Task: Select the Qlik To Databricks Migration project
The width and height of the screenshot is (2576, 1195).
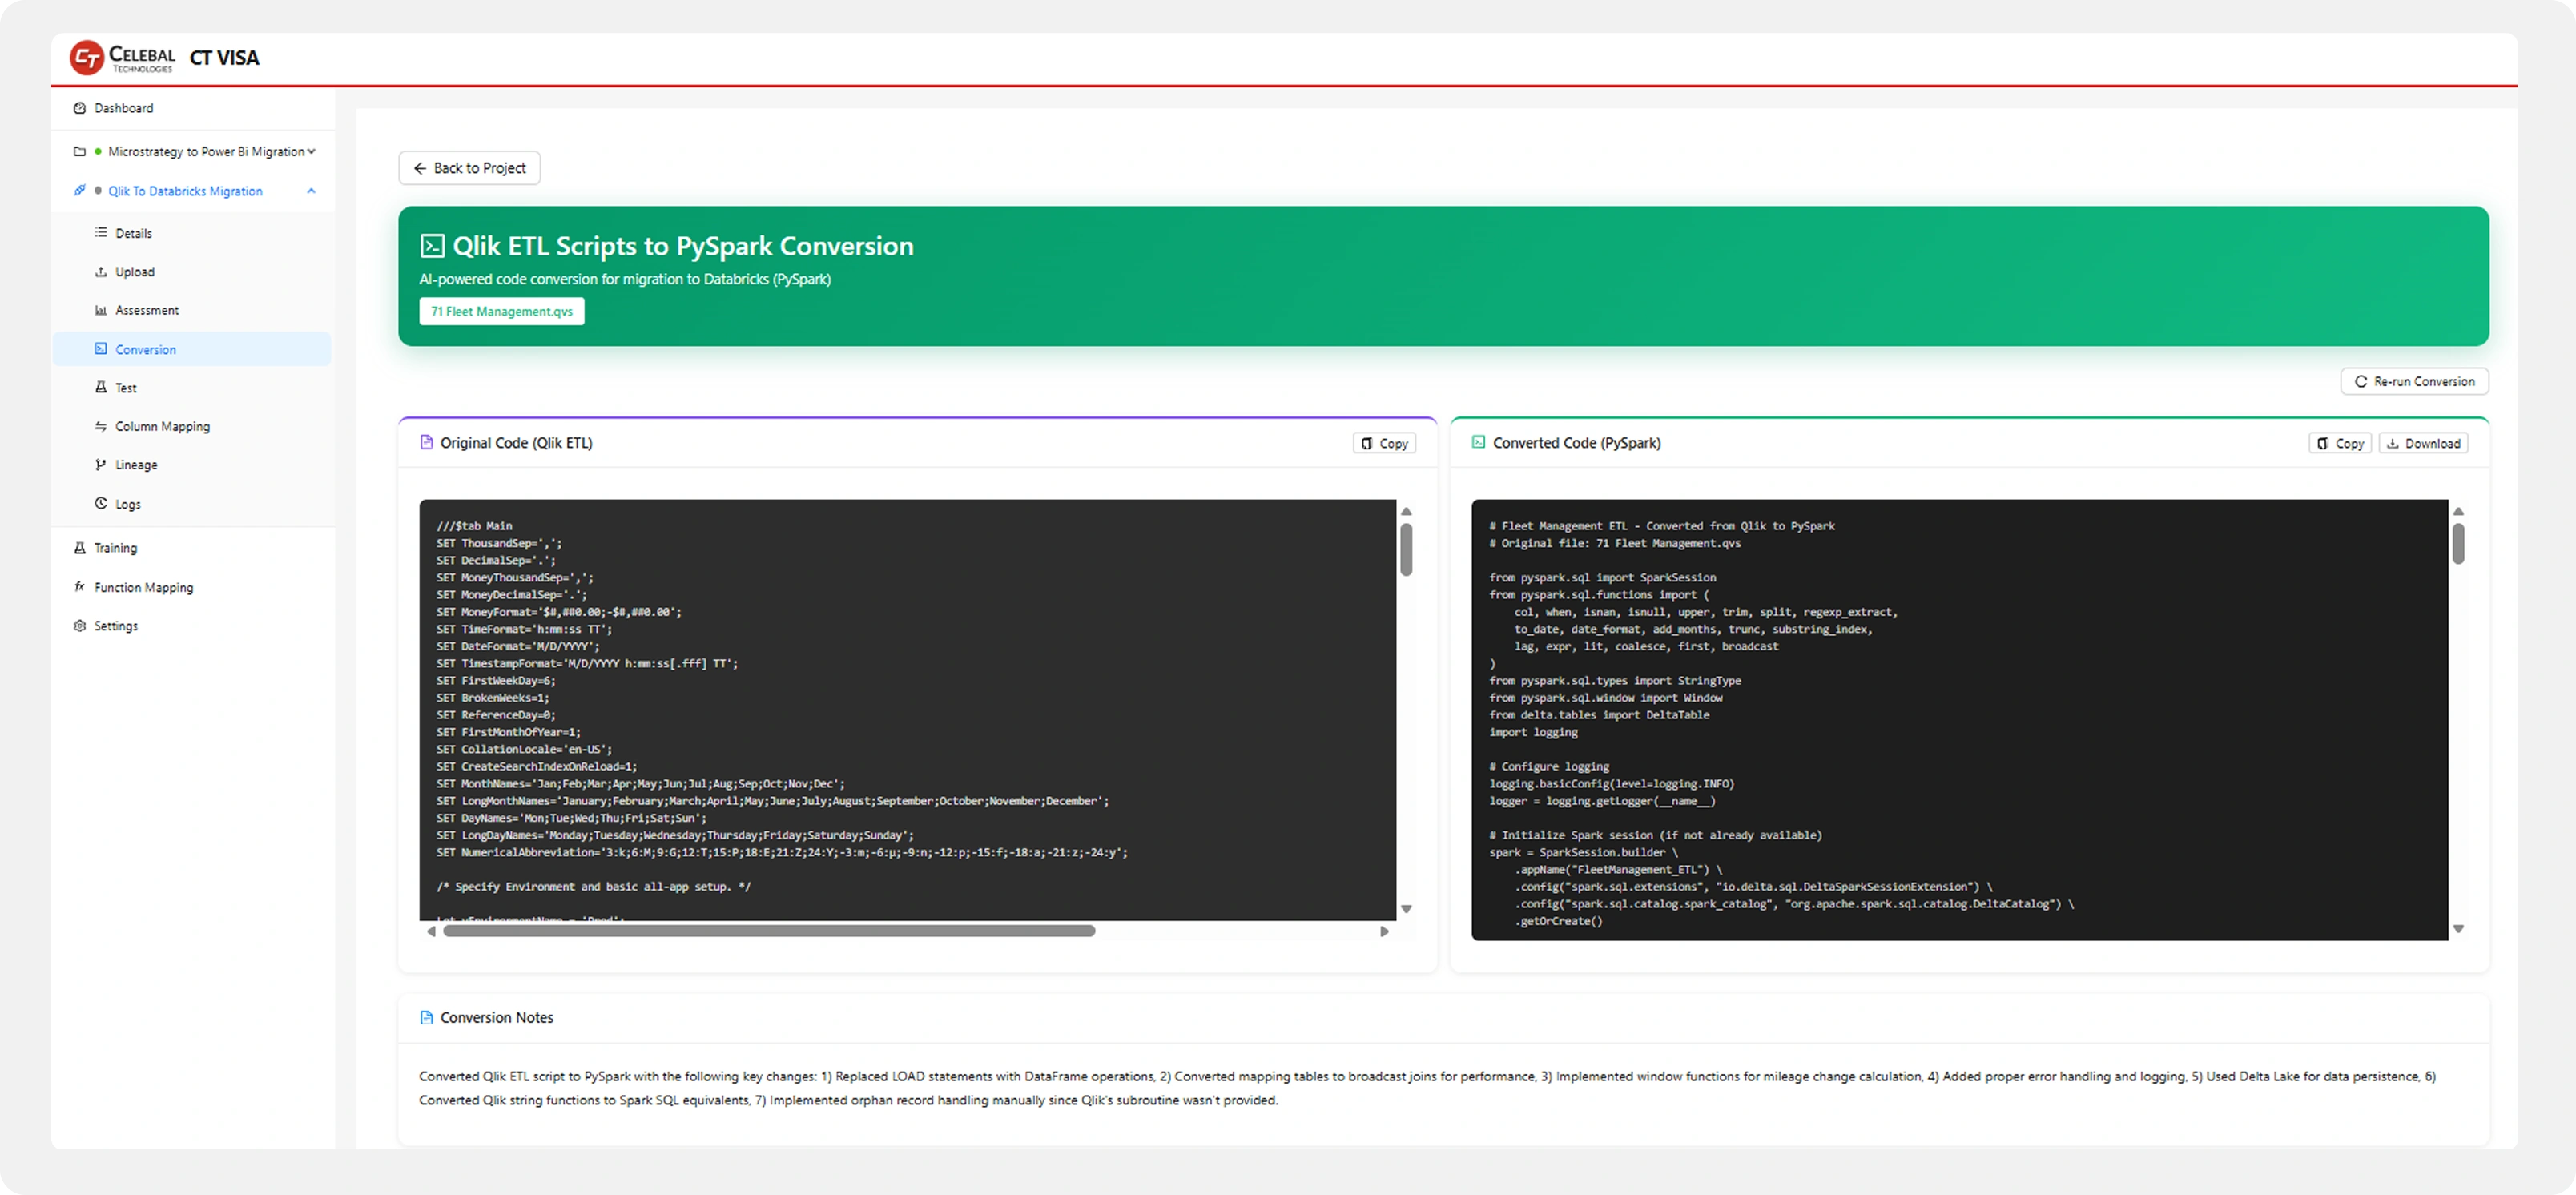Action: tap(185, 191)
